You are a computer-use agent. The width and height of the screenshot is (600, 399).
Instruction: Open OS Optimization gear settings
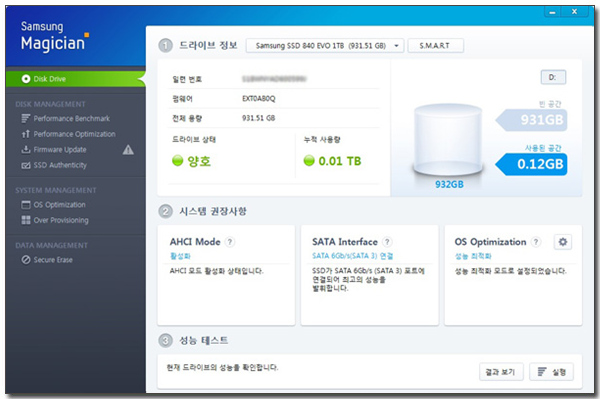pyautogui.click(x=562, y=242)
